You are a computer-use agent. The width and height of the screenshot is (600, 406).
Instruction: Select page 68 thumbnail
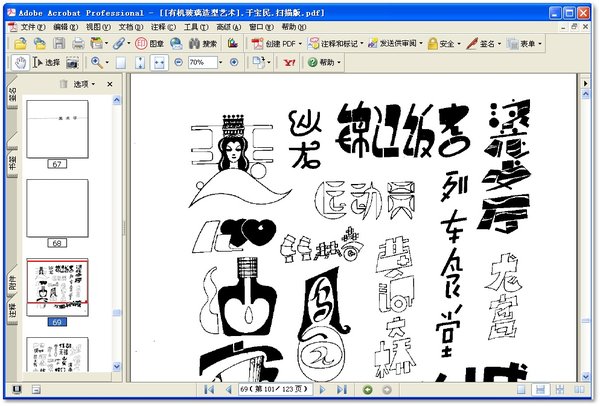pos(57,206)
